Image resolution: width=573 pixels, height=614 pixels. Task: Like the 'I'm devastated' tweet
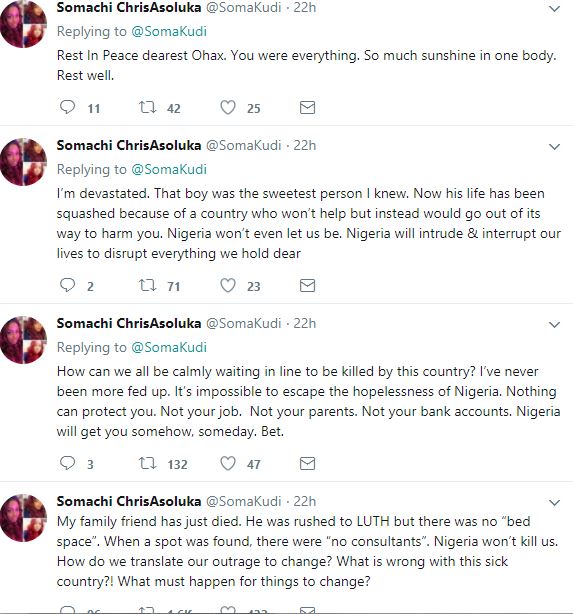point(228,285)
